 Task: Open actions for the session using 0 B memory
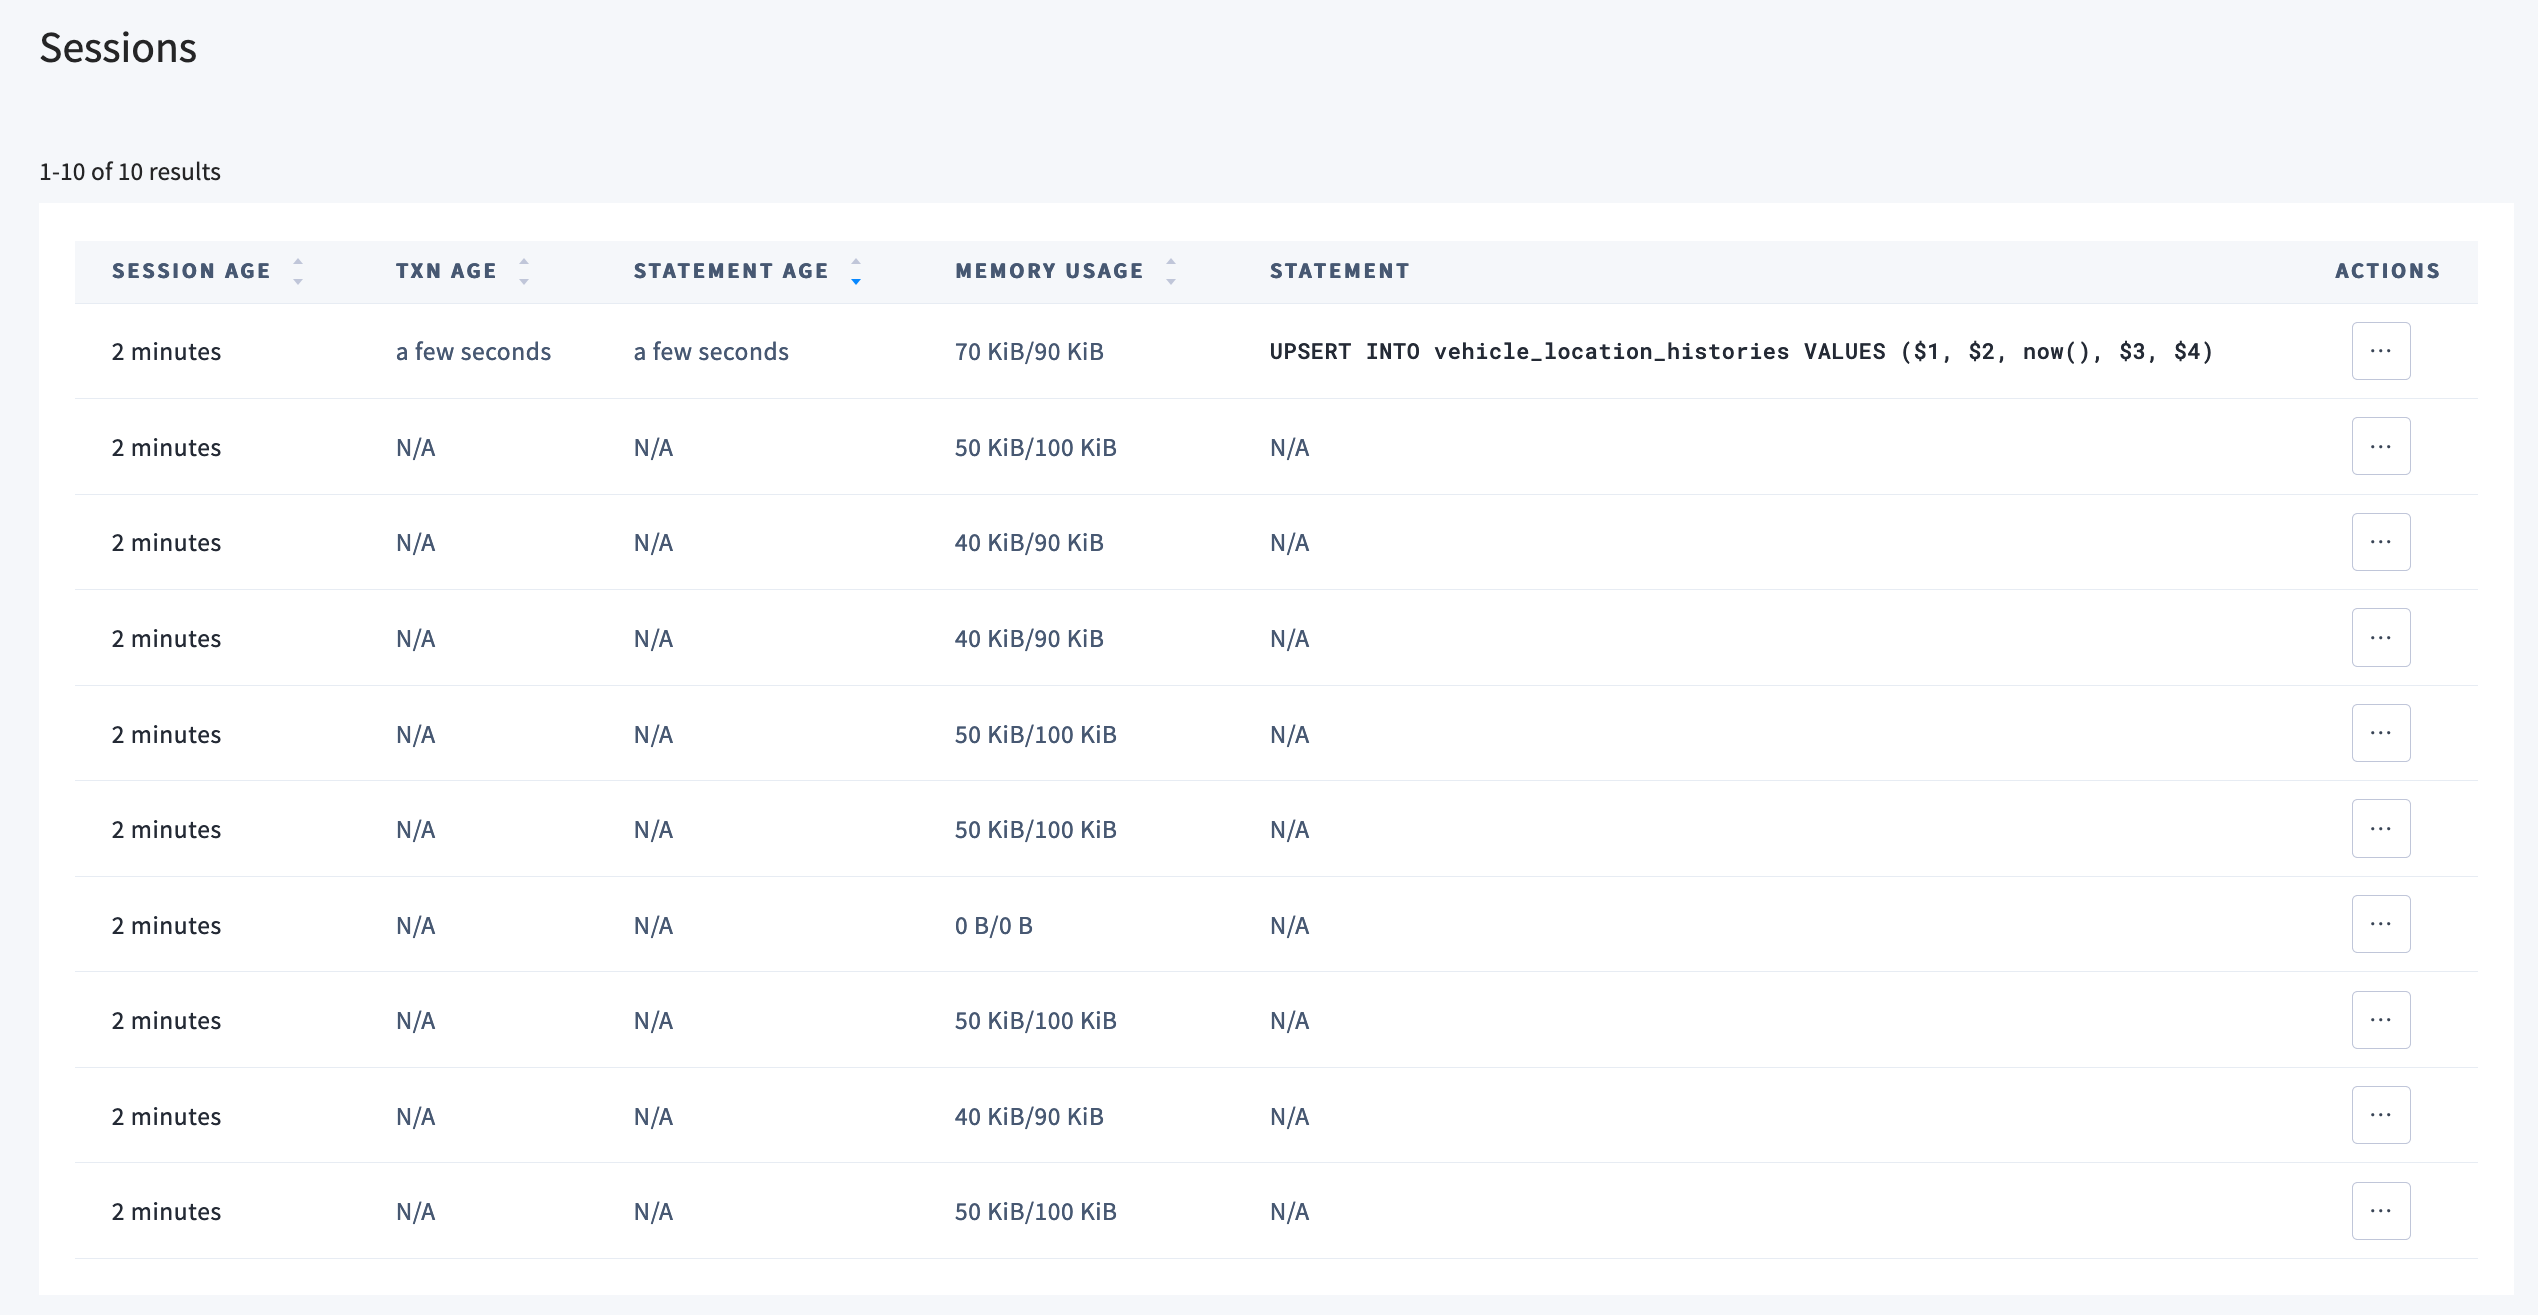(2381, 924)
